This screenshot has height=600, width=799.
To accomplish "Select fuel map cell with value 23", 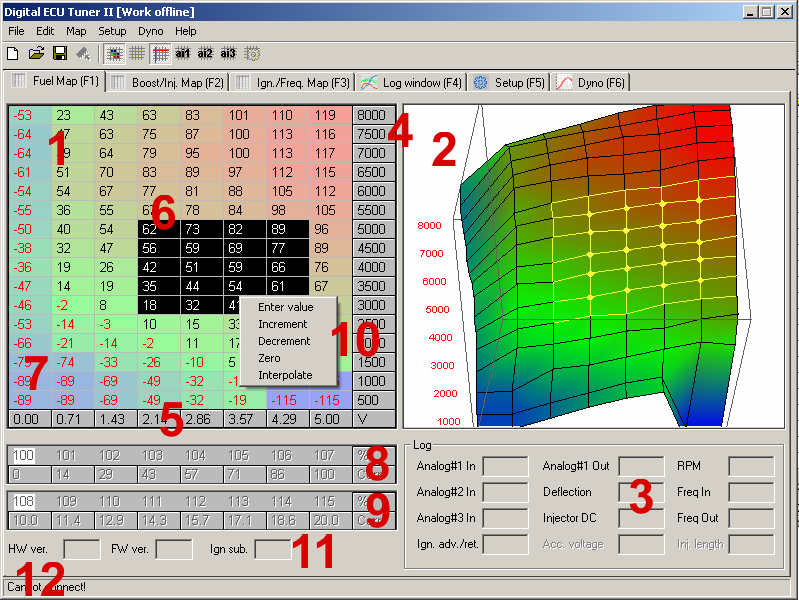I will 72,115.
